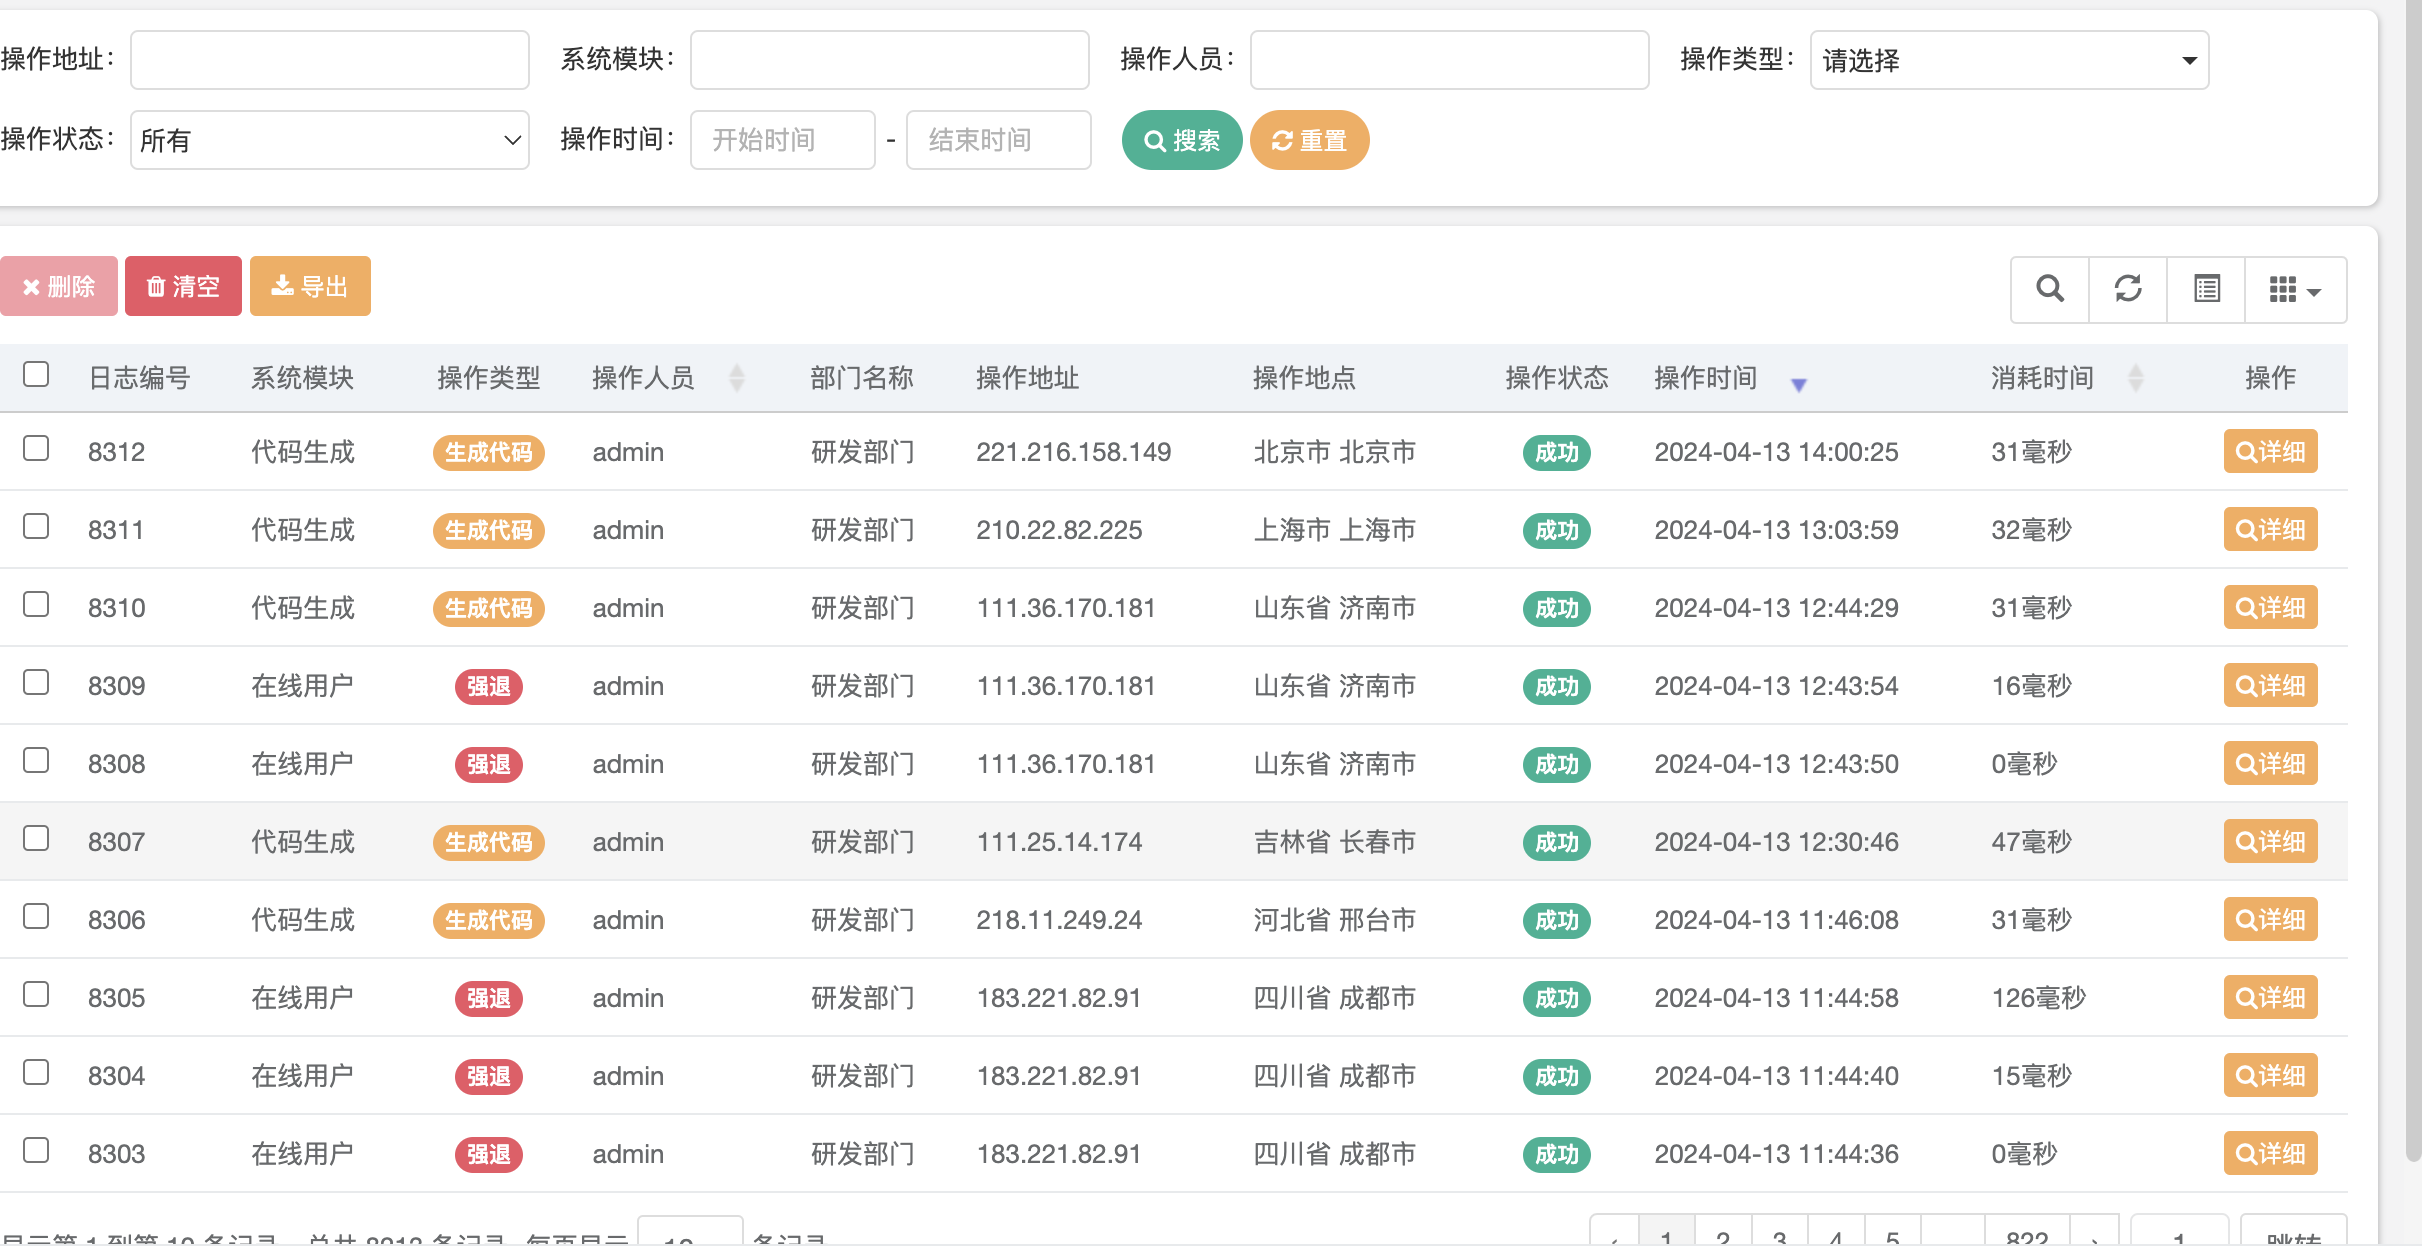Click the 删除 button
This screenshot has width=2422, height=1246.
click(x=58, y=286)
